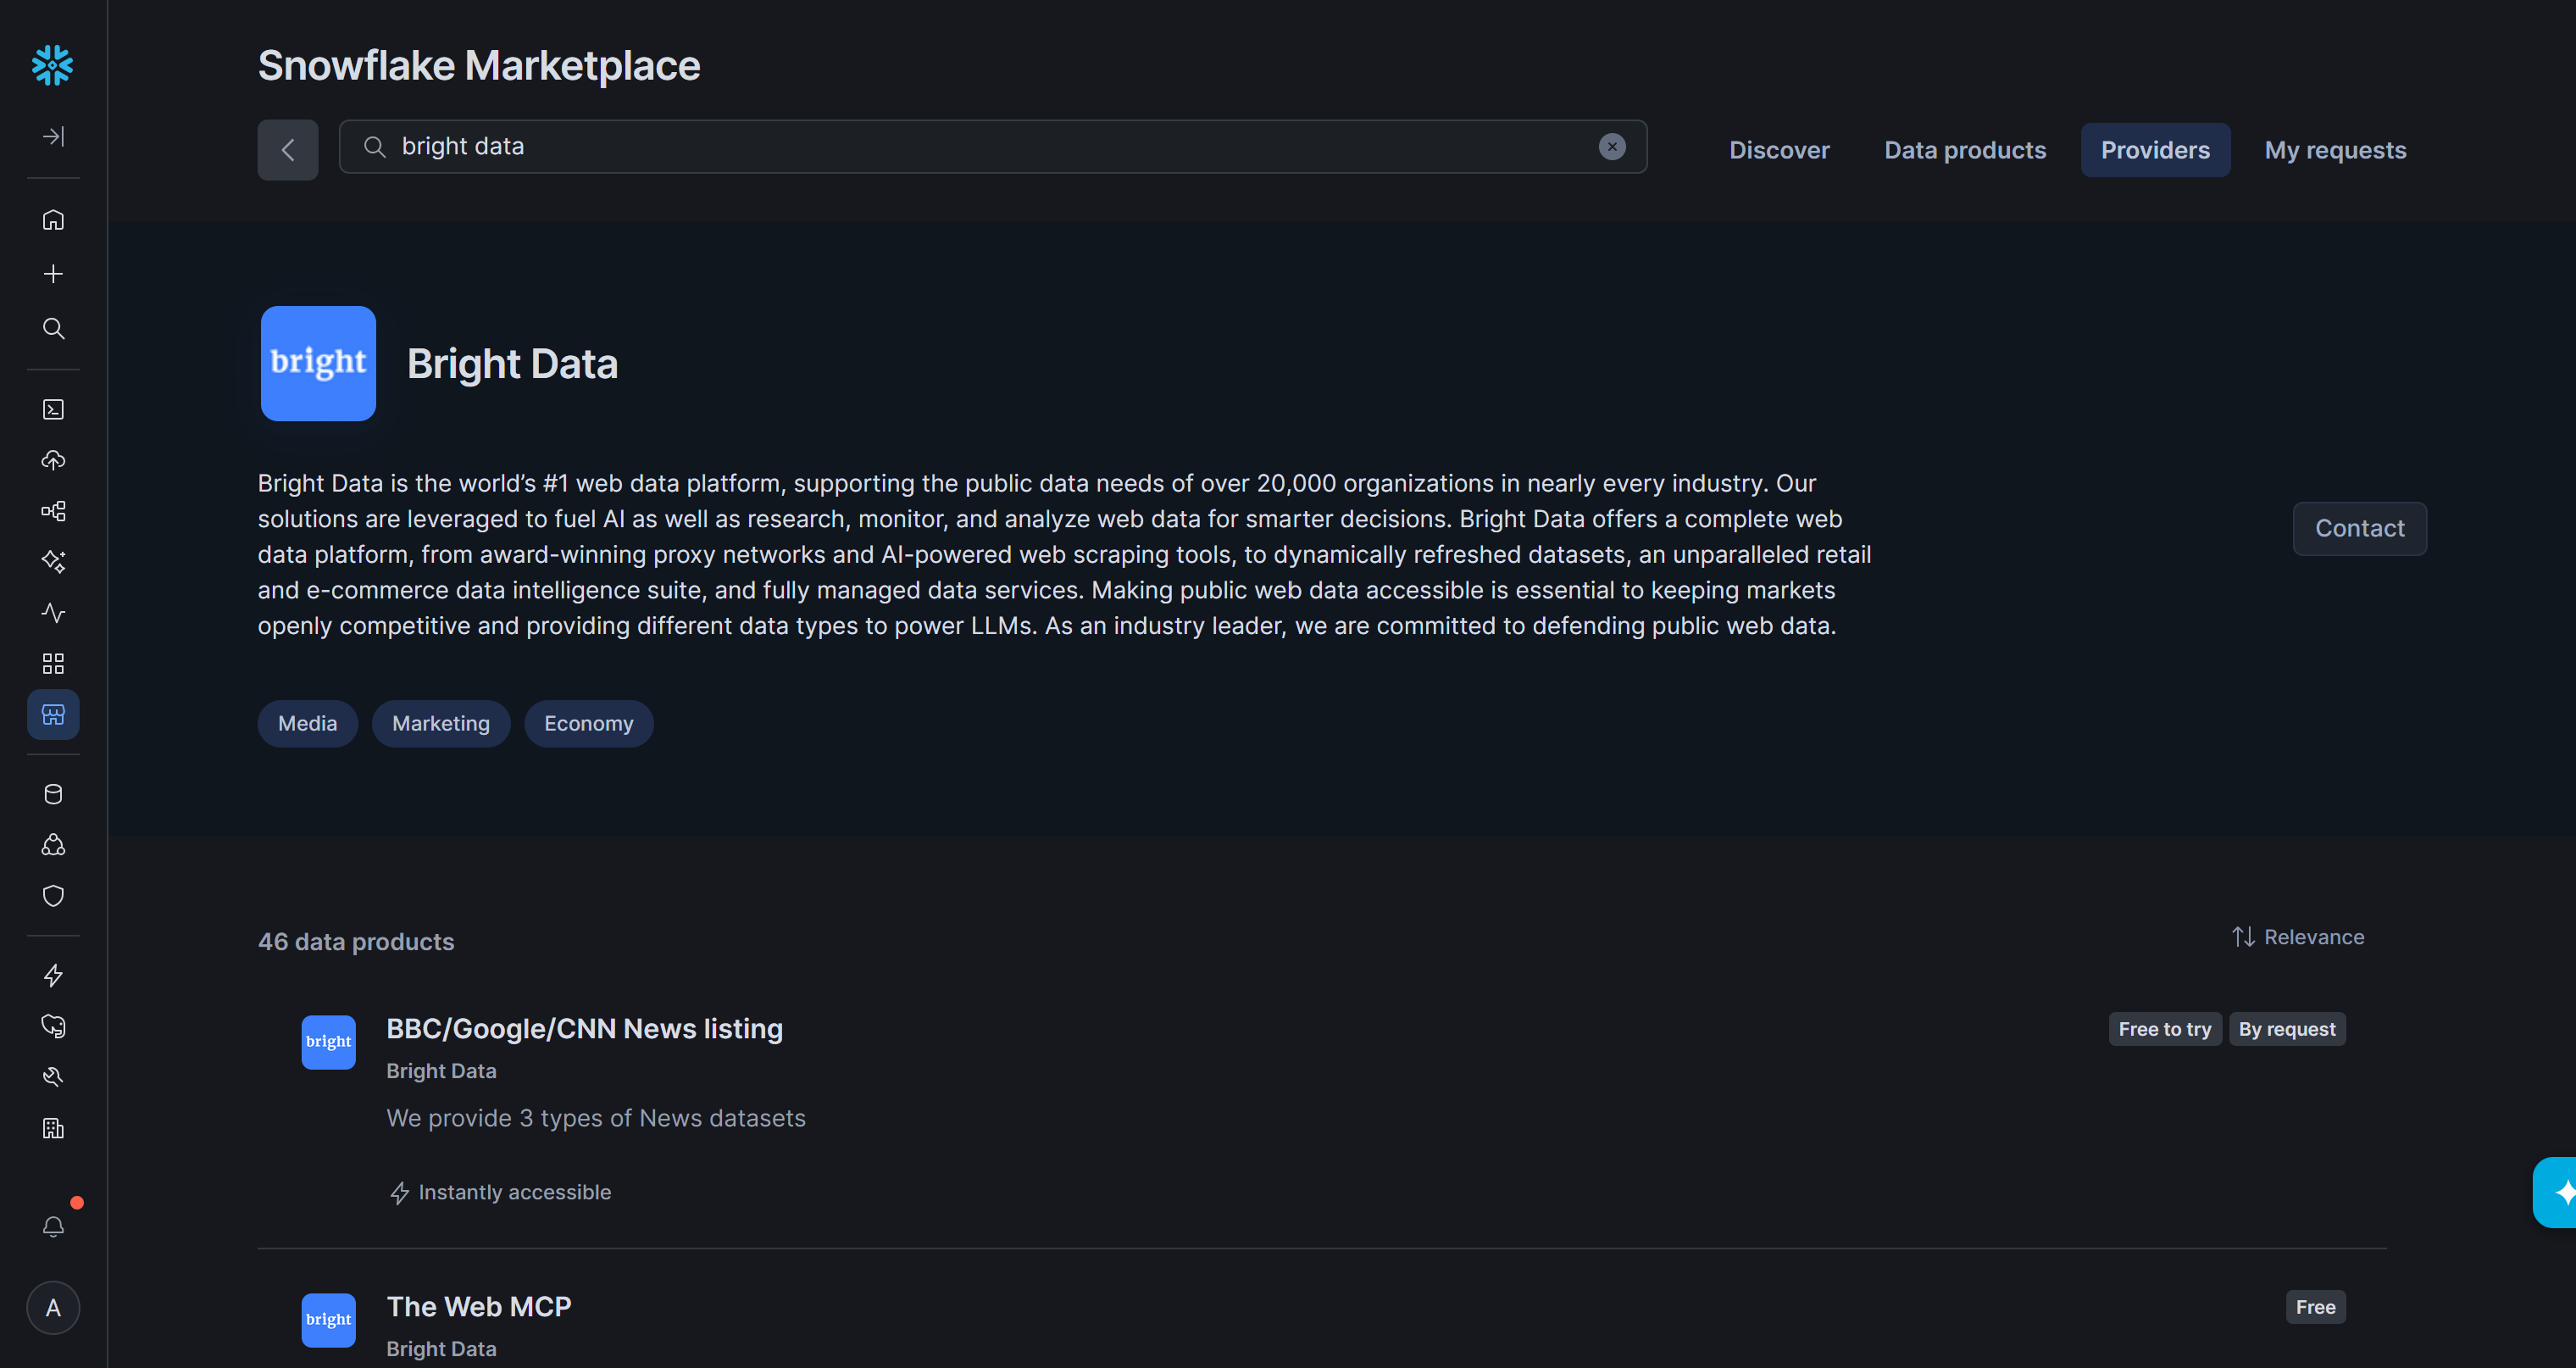Switch to the Data products tab
This screenshot has height=1368, width=2576.
[x=1964, y=150]
